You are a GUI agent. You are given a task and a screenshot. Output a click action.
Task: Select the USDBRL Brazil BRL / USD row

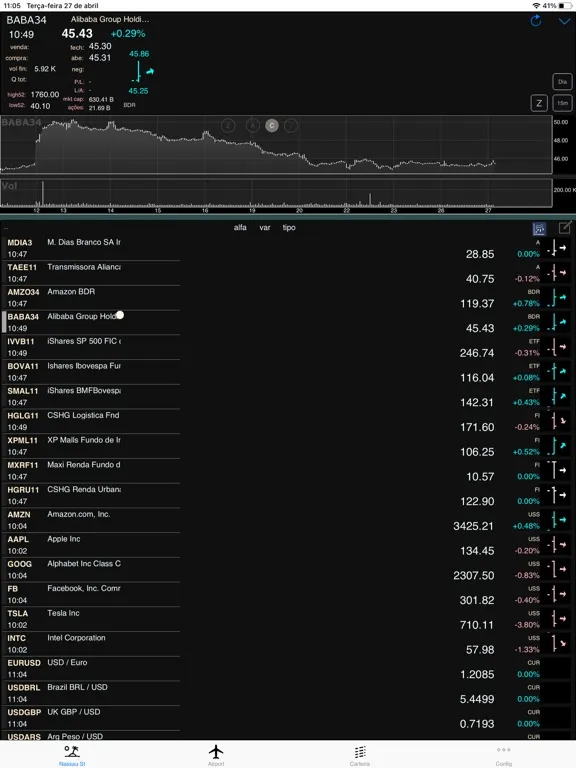288,694
